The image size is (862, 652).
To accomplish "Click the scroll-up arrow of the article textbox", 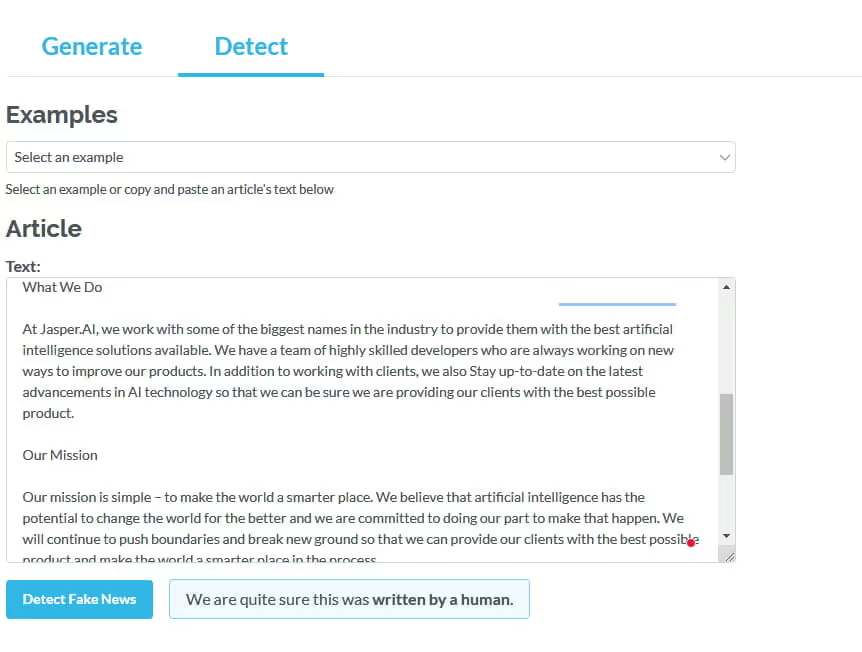I will 727,287.
